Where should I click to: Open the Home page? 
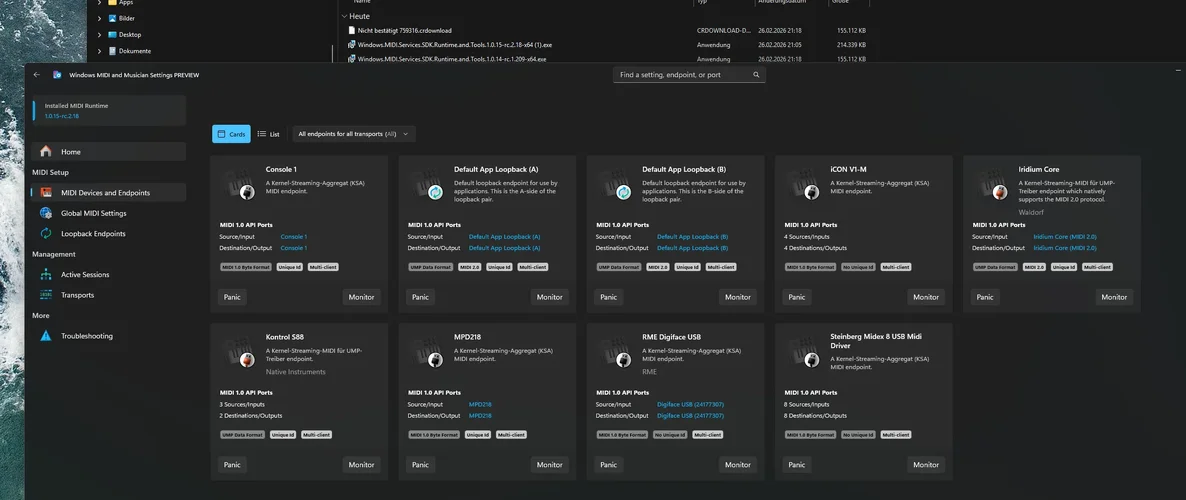click(x=108, y=151)
